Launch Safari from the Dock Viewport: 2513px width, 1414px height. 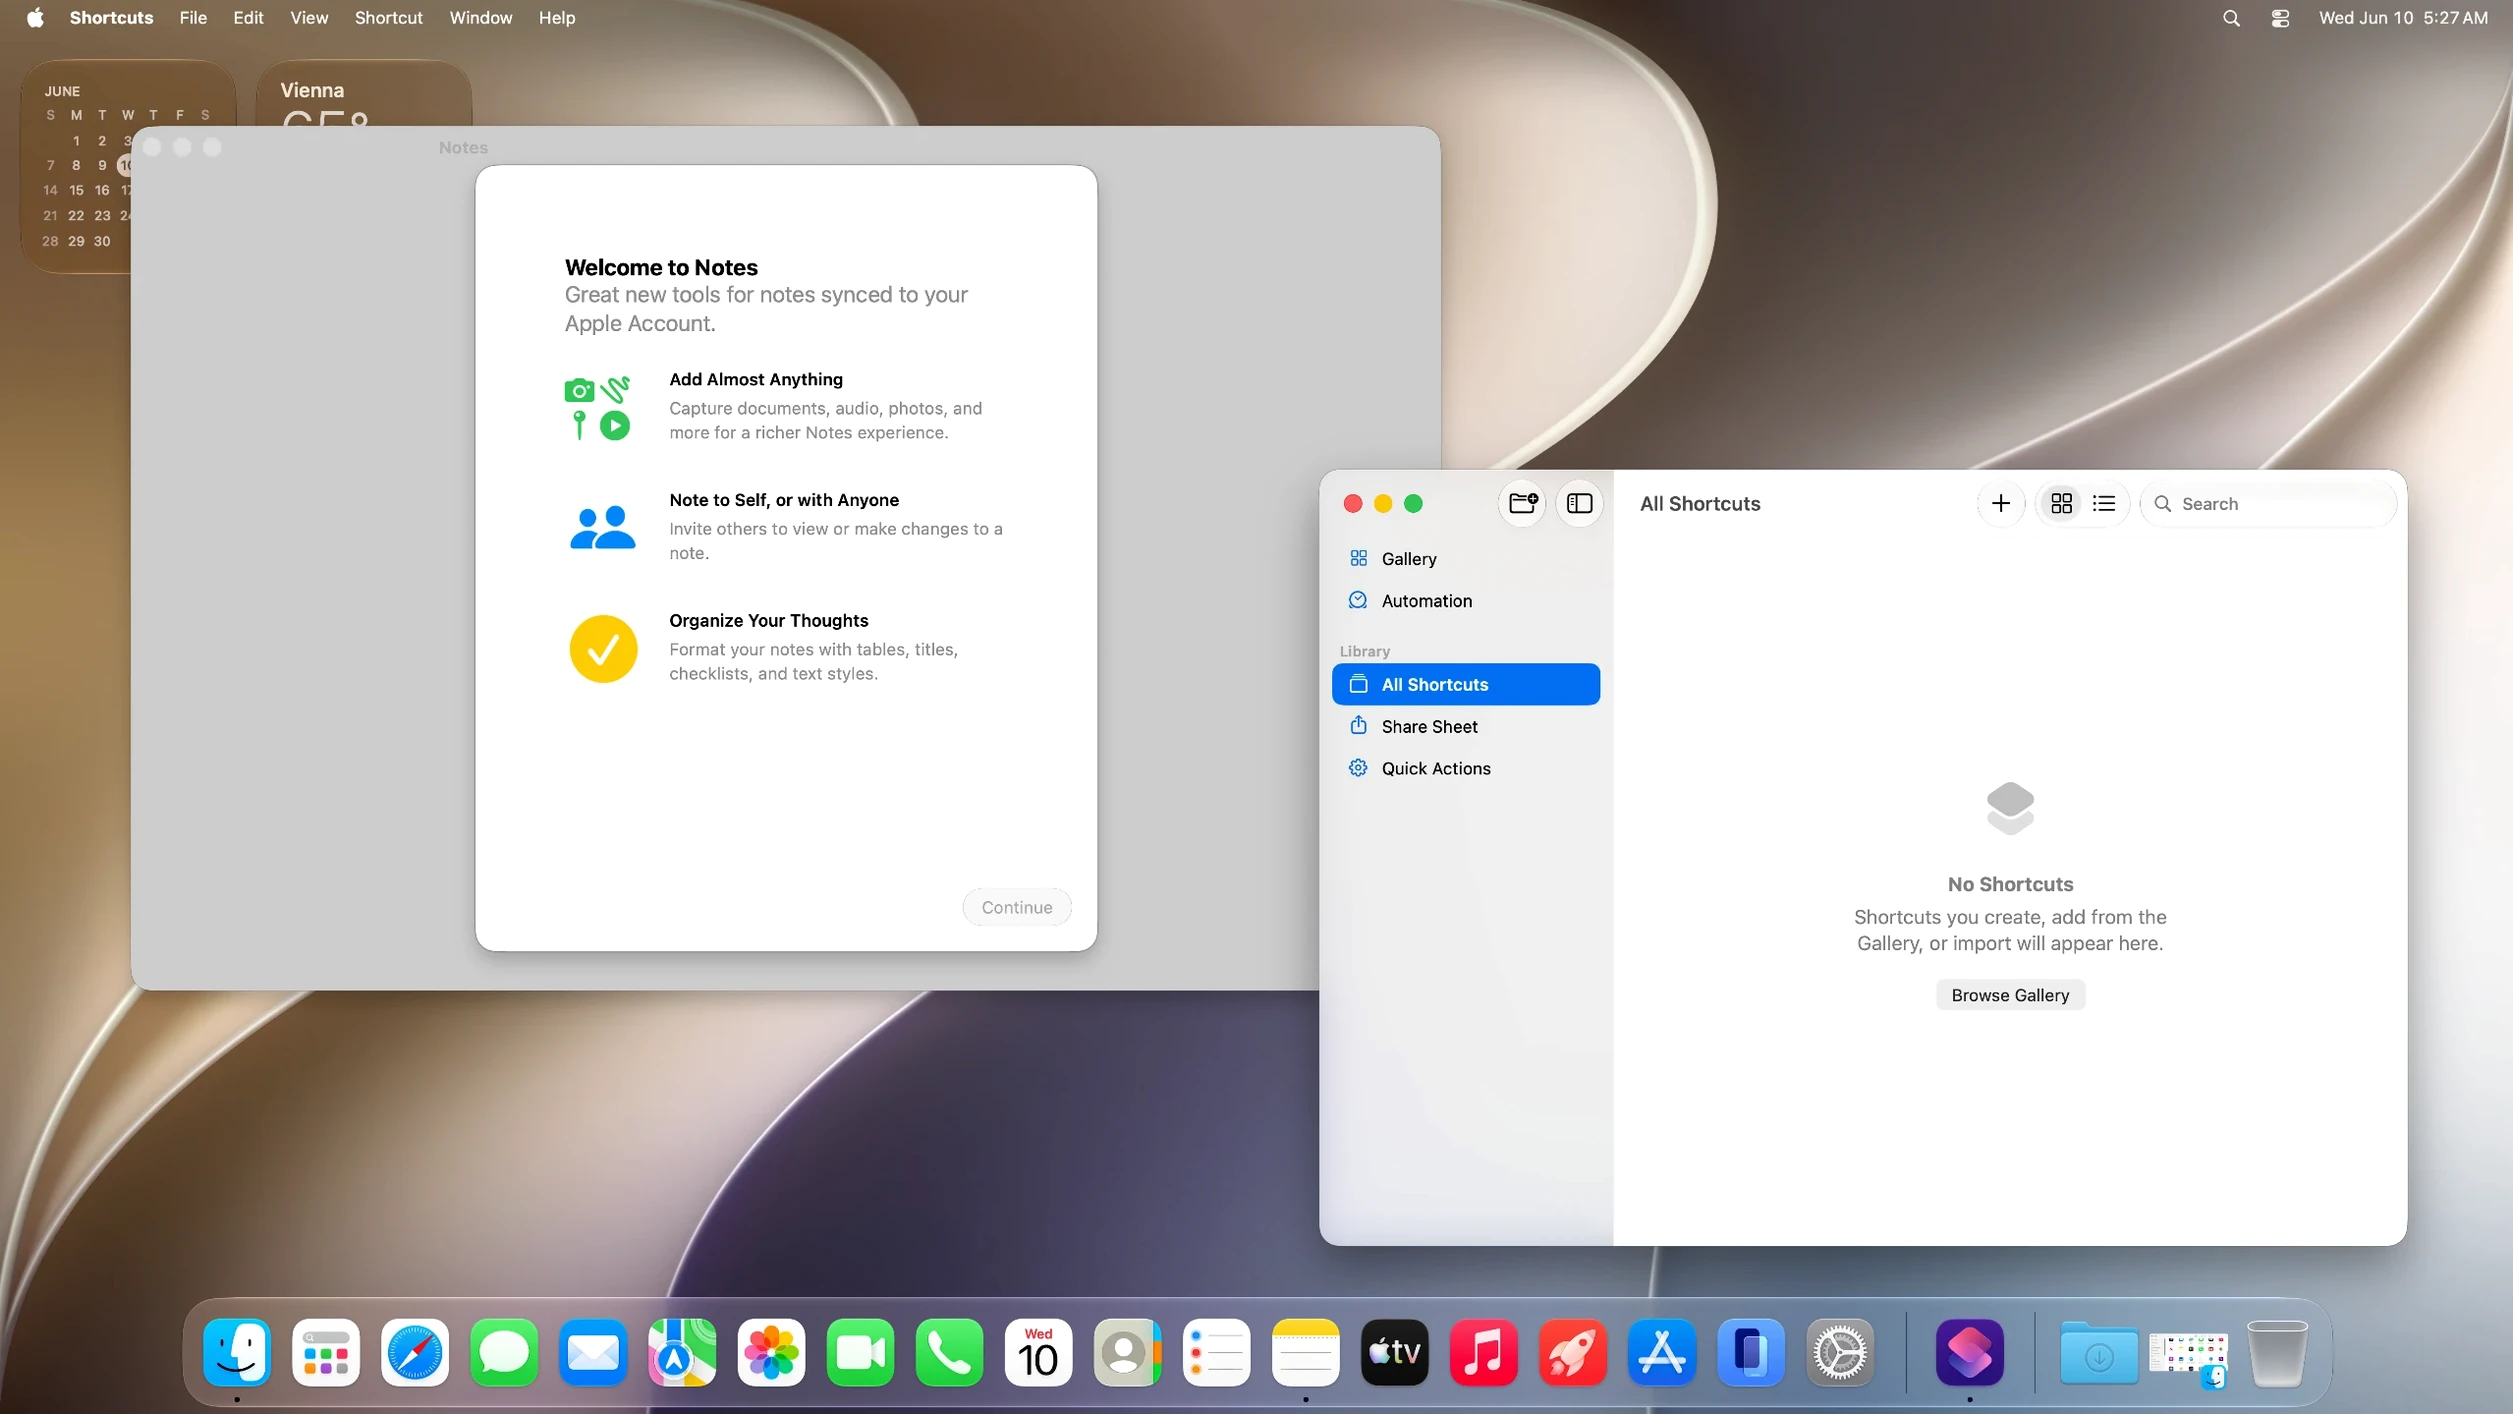tap(415, 1353)
